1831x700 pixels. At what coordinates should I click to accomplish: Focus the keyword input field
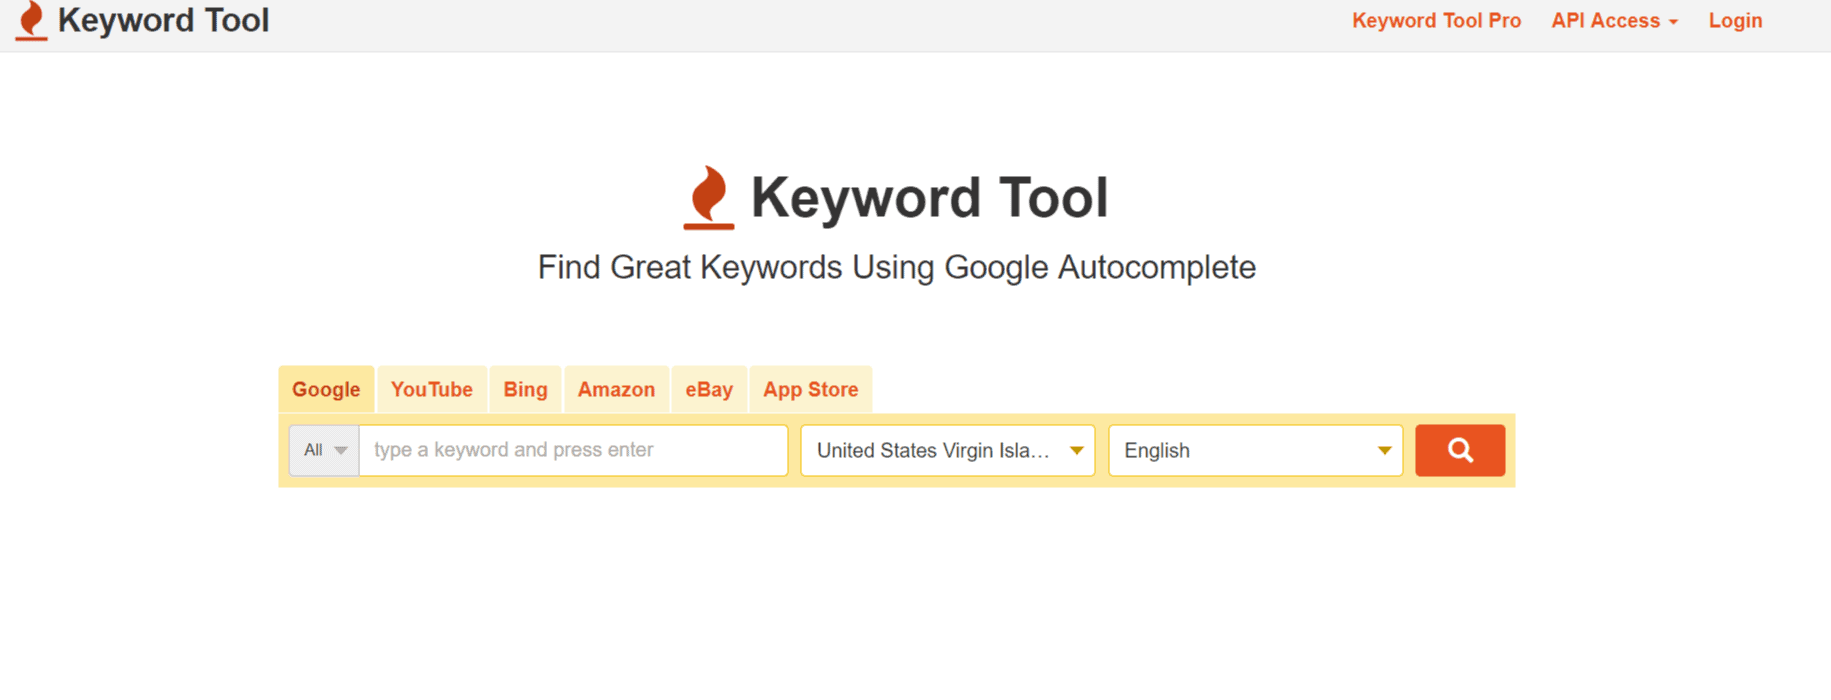573,450
